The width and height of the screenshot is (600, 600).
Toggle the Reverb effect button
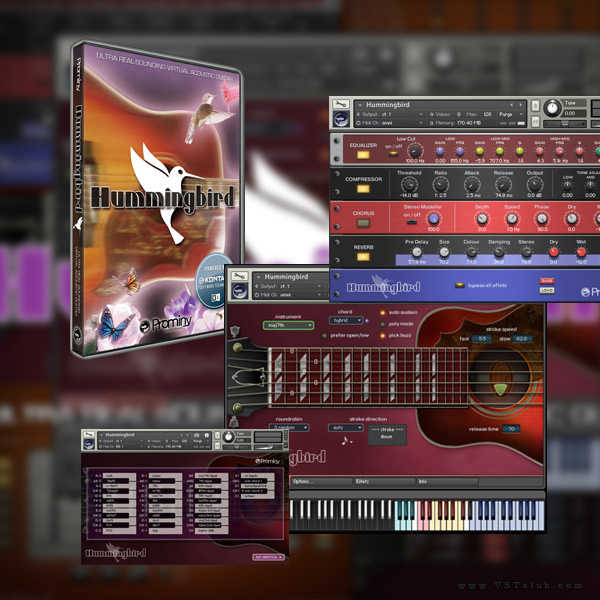pyautogui.click(x=363, y=257)
